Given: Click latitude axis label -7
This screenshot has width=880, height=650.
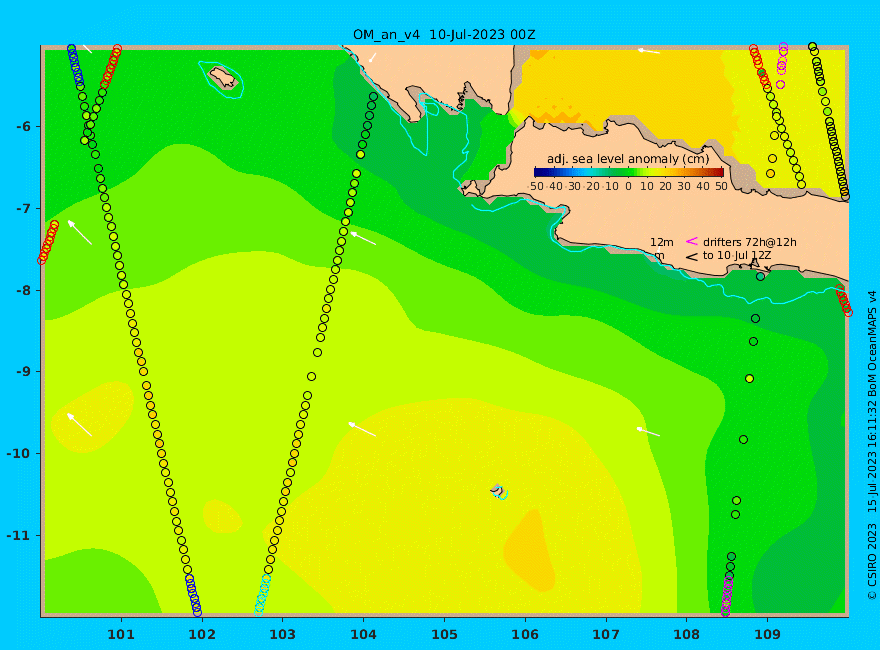Looking at the screenshot, I should pyautogui.click(x=22, y=209).
